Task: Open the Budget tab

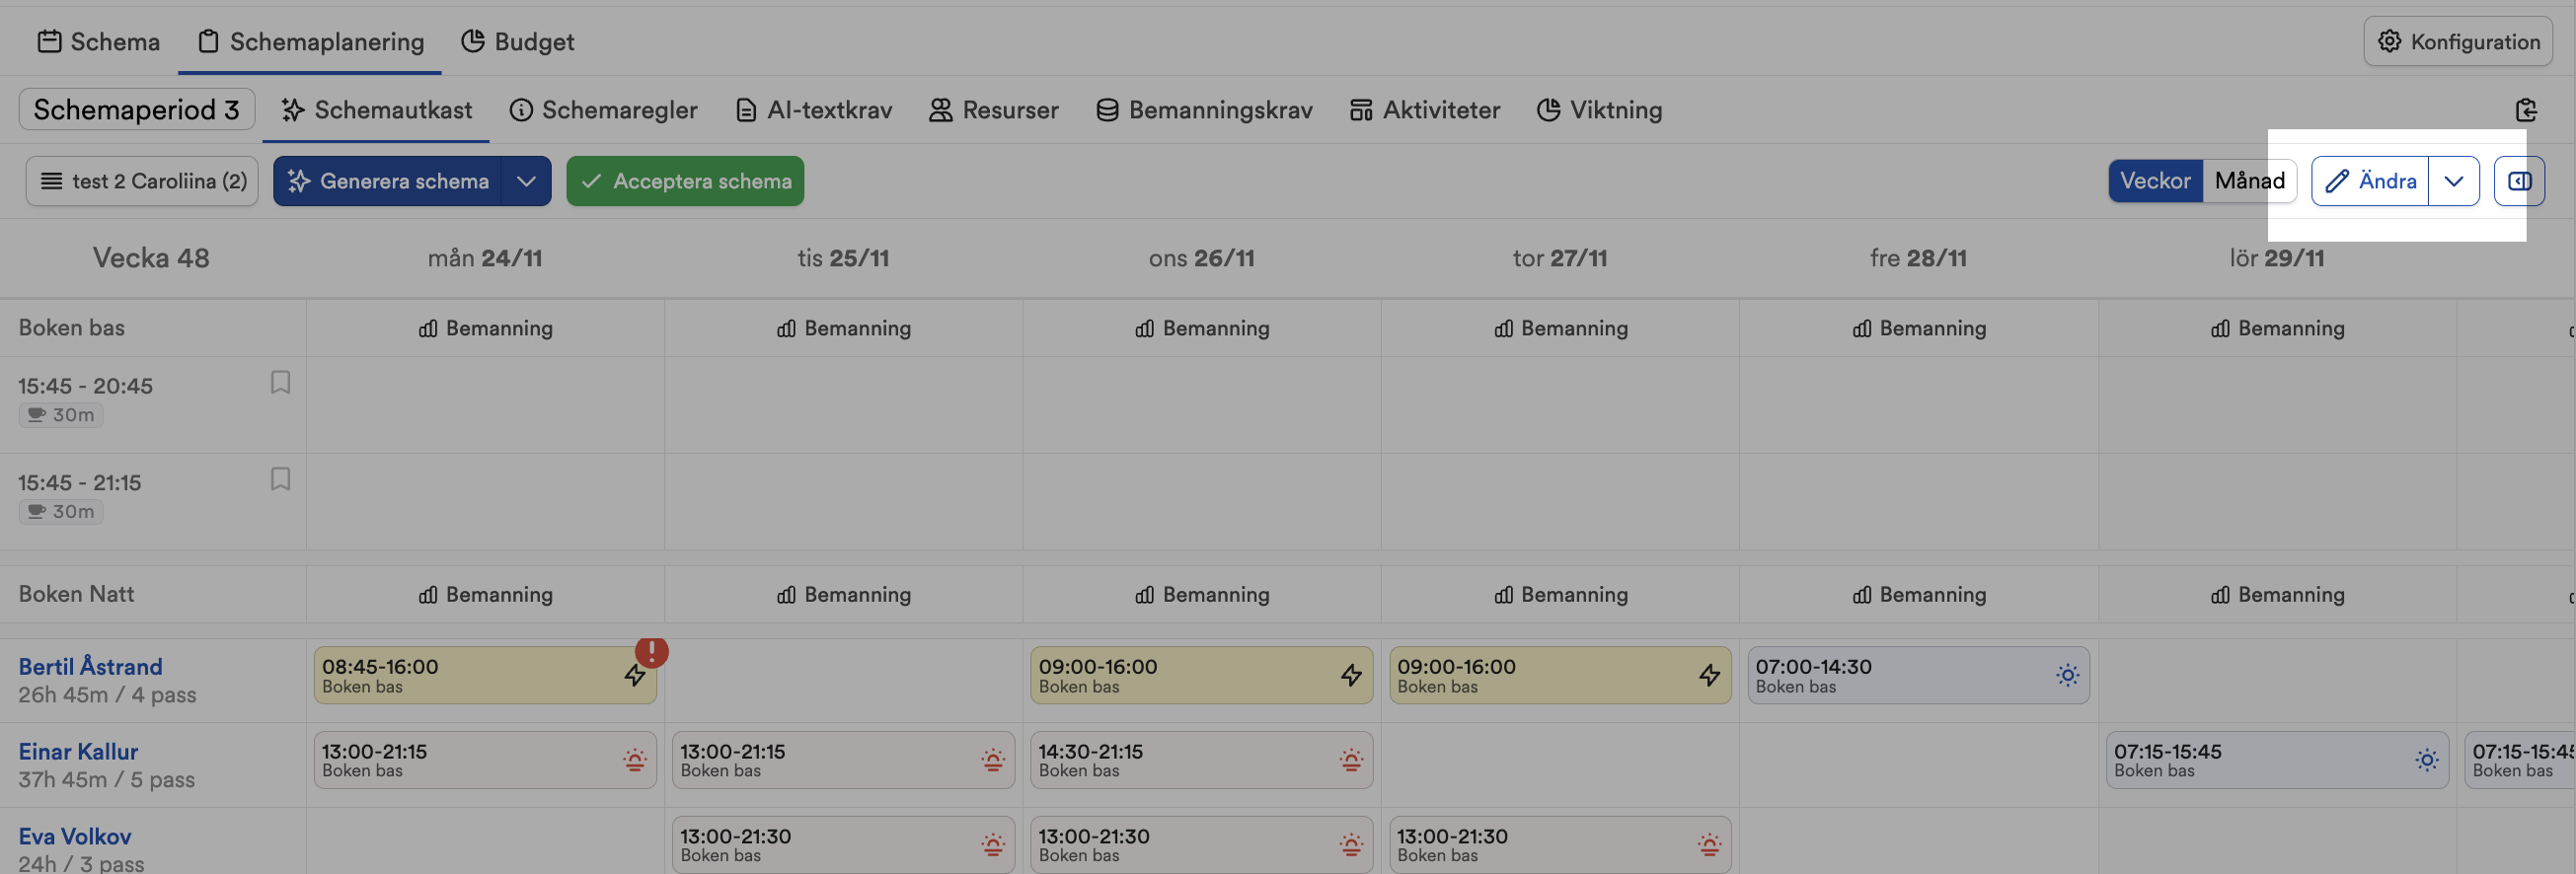Action: click(x=517, y=41)
